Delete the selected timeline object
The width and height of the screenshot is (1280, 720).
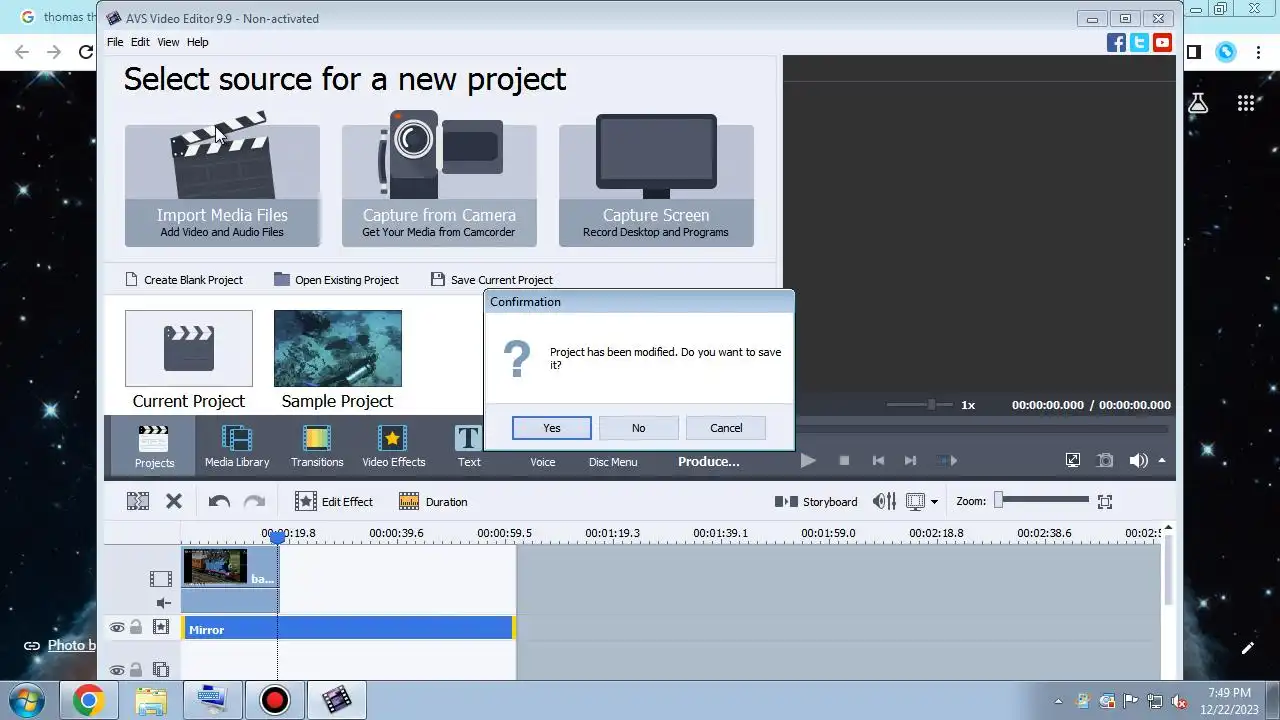click(174, 501)
